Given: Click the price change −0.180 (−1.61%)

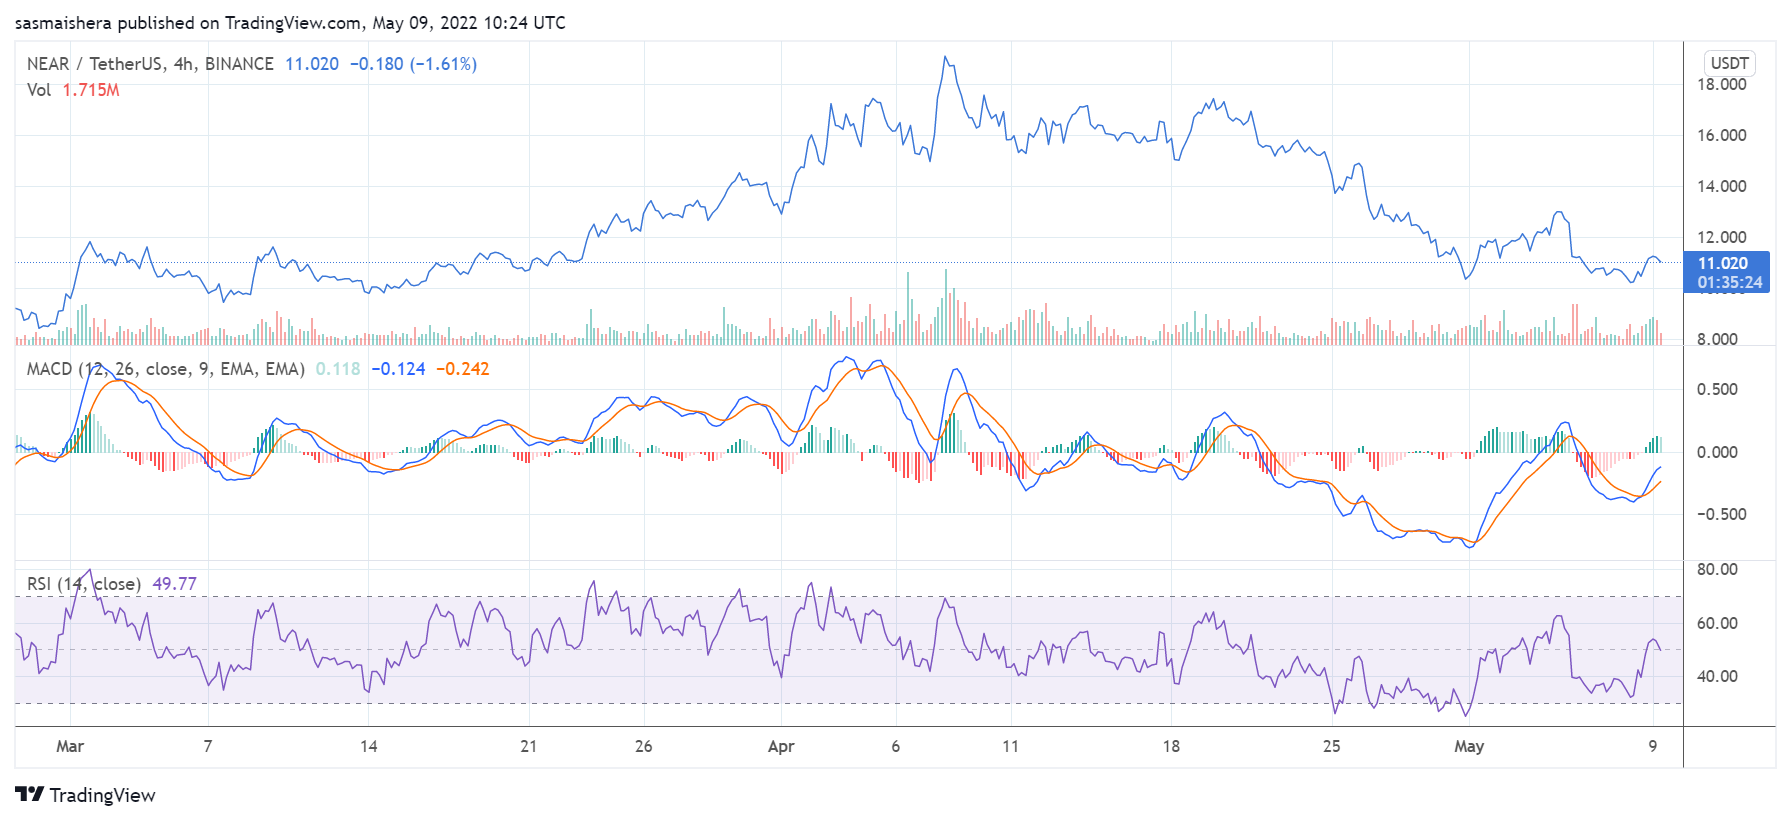Looking at the screenshot, I should (413, 64).
